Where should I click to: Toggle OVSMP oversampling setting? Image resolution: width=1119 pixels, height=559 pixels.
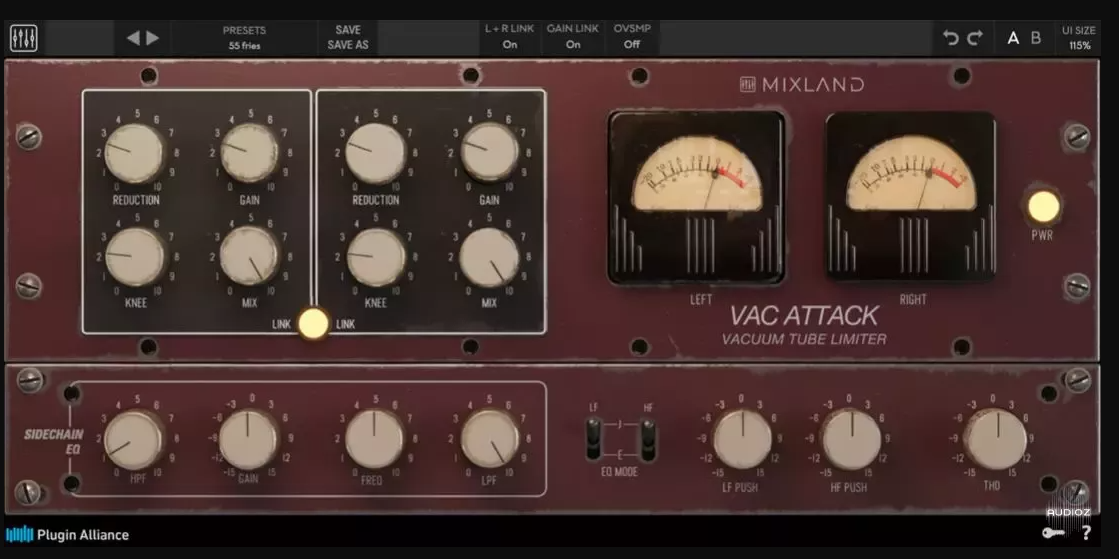[632, 37]
